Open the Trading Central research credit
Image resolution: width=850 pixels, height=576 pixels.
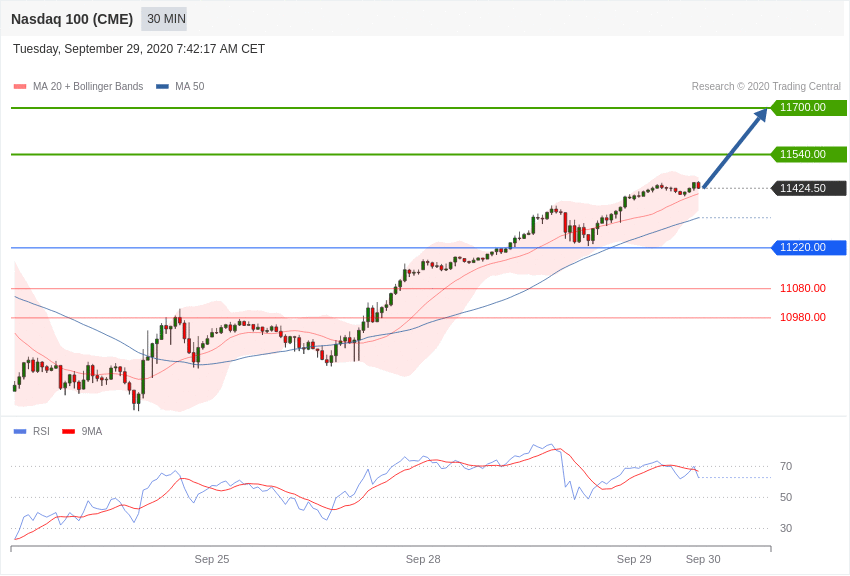point(766,87)
